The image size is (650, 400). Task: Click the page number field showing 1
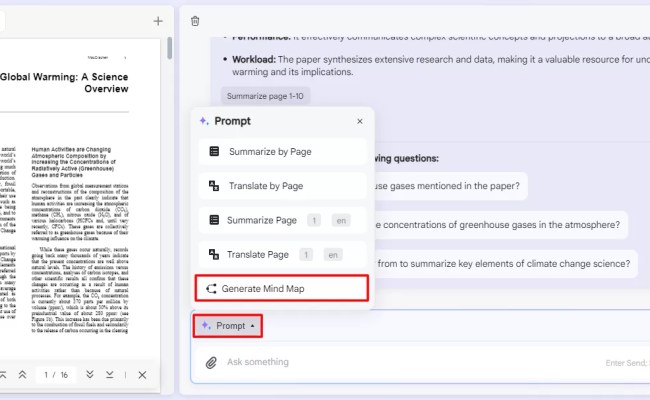[46, 375]
